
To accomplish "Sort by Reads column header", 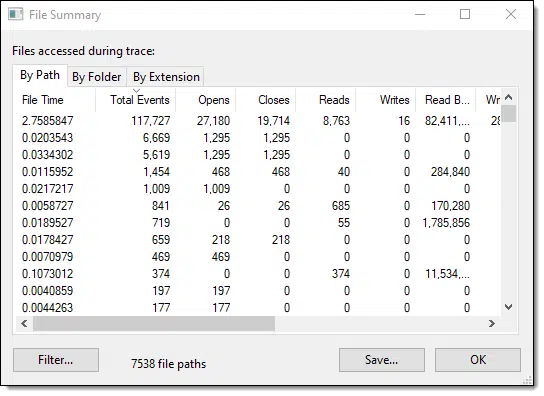I will click(326, 100).
